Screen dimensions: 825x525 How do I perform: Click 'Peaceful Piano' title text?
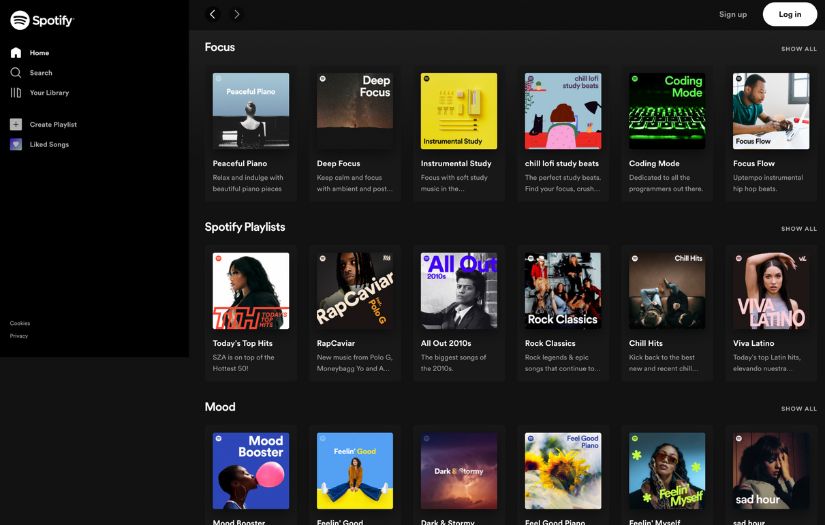tap(240, 164)
